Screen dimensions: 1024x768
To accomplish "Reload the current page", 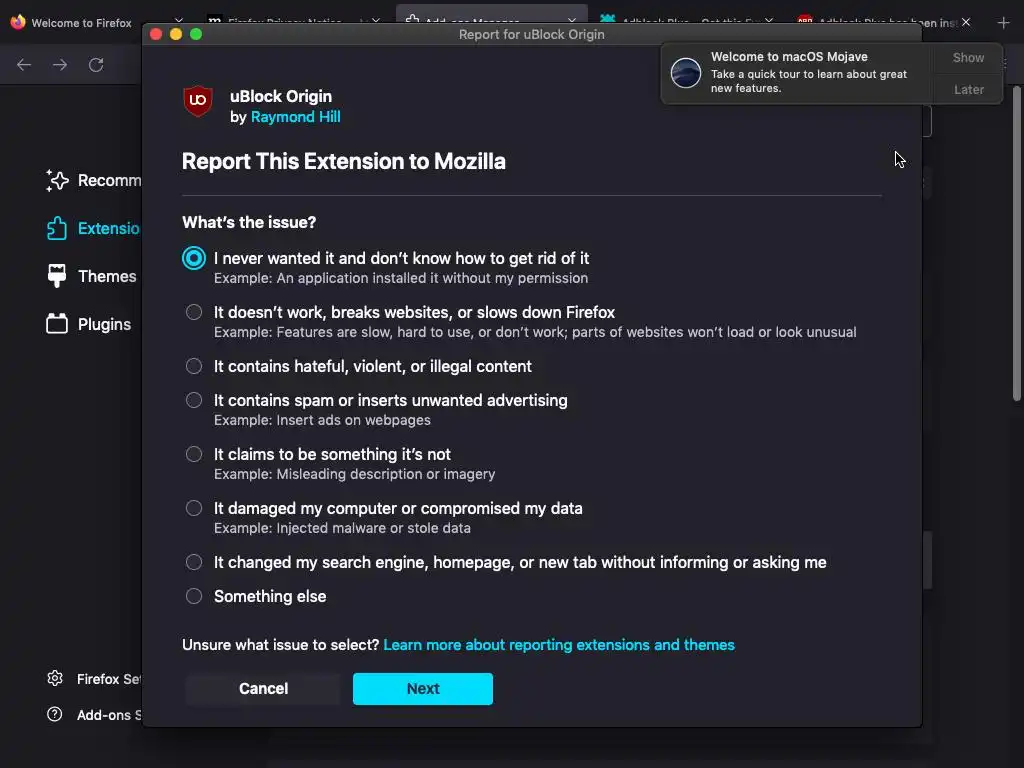I will point(96,65).
